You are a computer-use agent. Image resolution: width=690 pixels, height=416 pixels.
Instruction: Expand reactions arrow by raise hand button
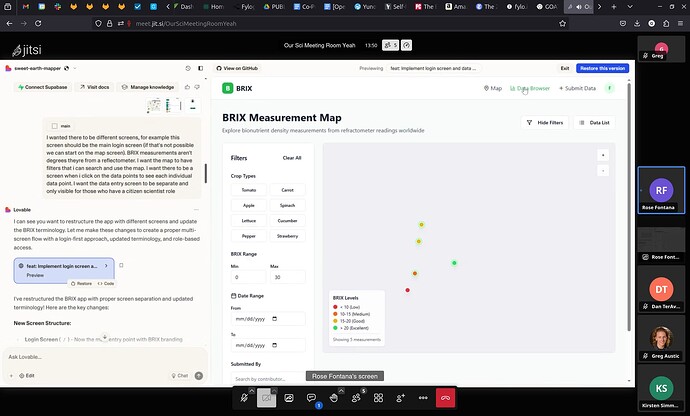(x=341, y=390)
